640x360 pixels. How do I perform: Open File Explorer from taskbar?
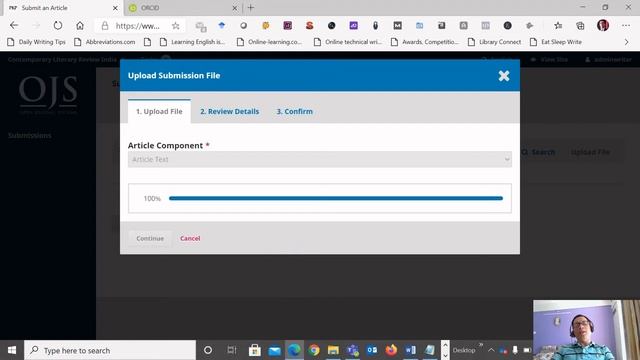333,350
